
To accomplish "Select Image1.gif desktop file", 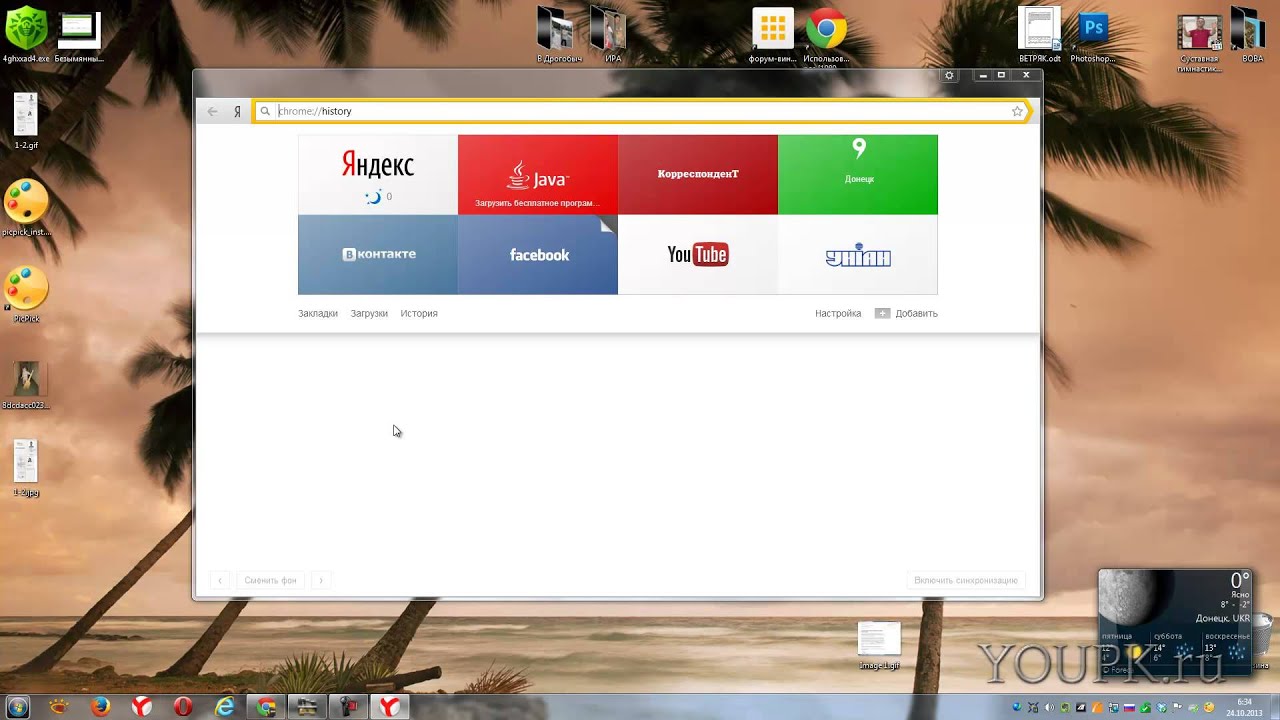I will point(879,645).
